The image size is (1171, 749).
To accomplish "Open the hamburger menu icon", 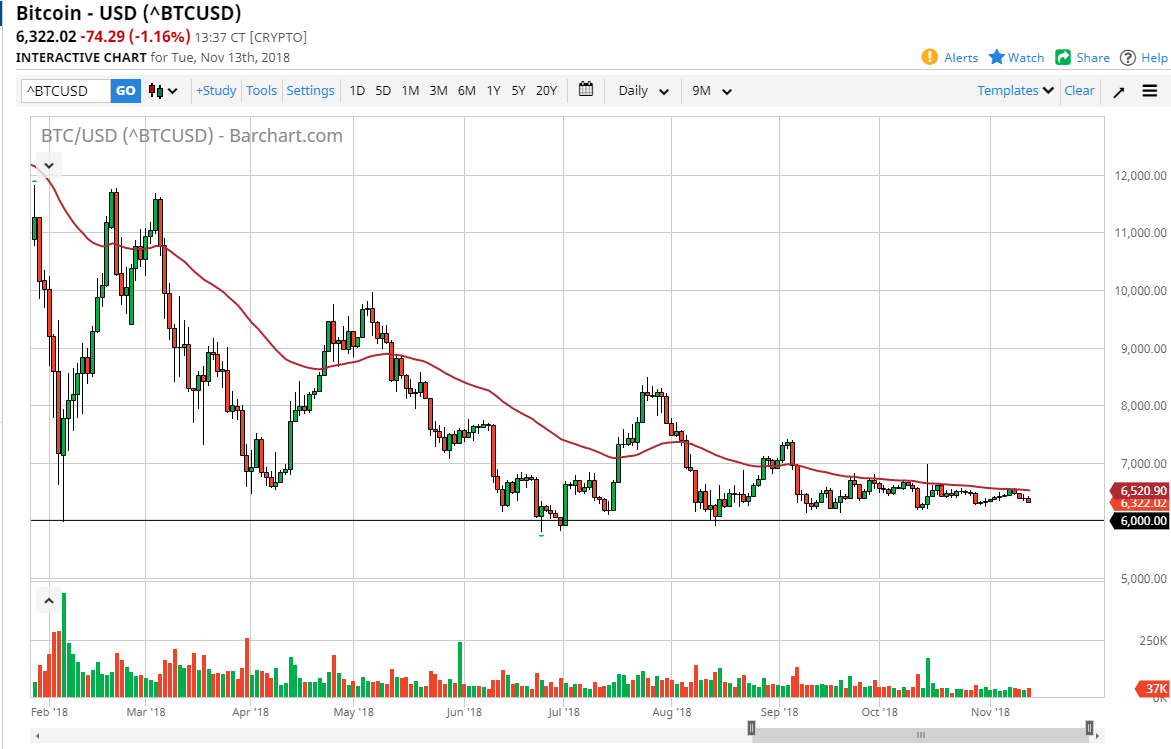I will click(1150, 91).
